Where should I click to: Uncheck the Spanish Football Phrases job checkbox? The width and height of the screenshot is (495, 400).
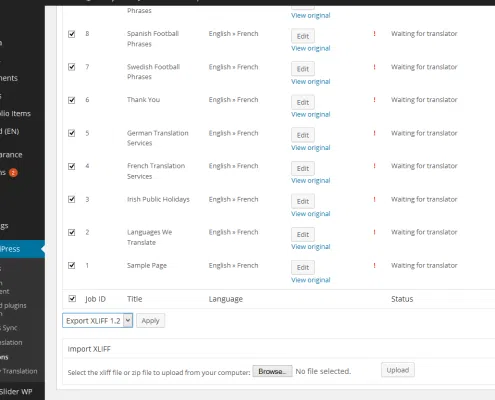coord(72,34)
